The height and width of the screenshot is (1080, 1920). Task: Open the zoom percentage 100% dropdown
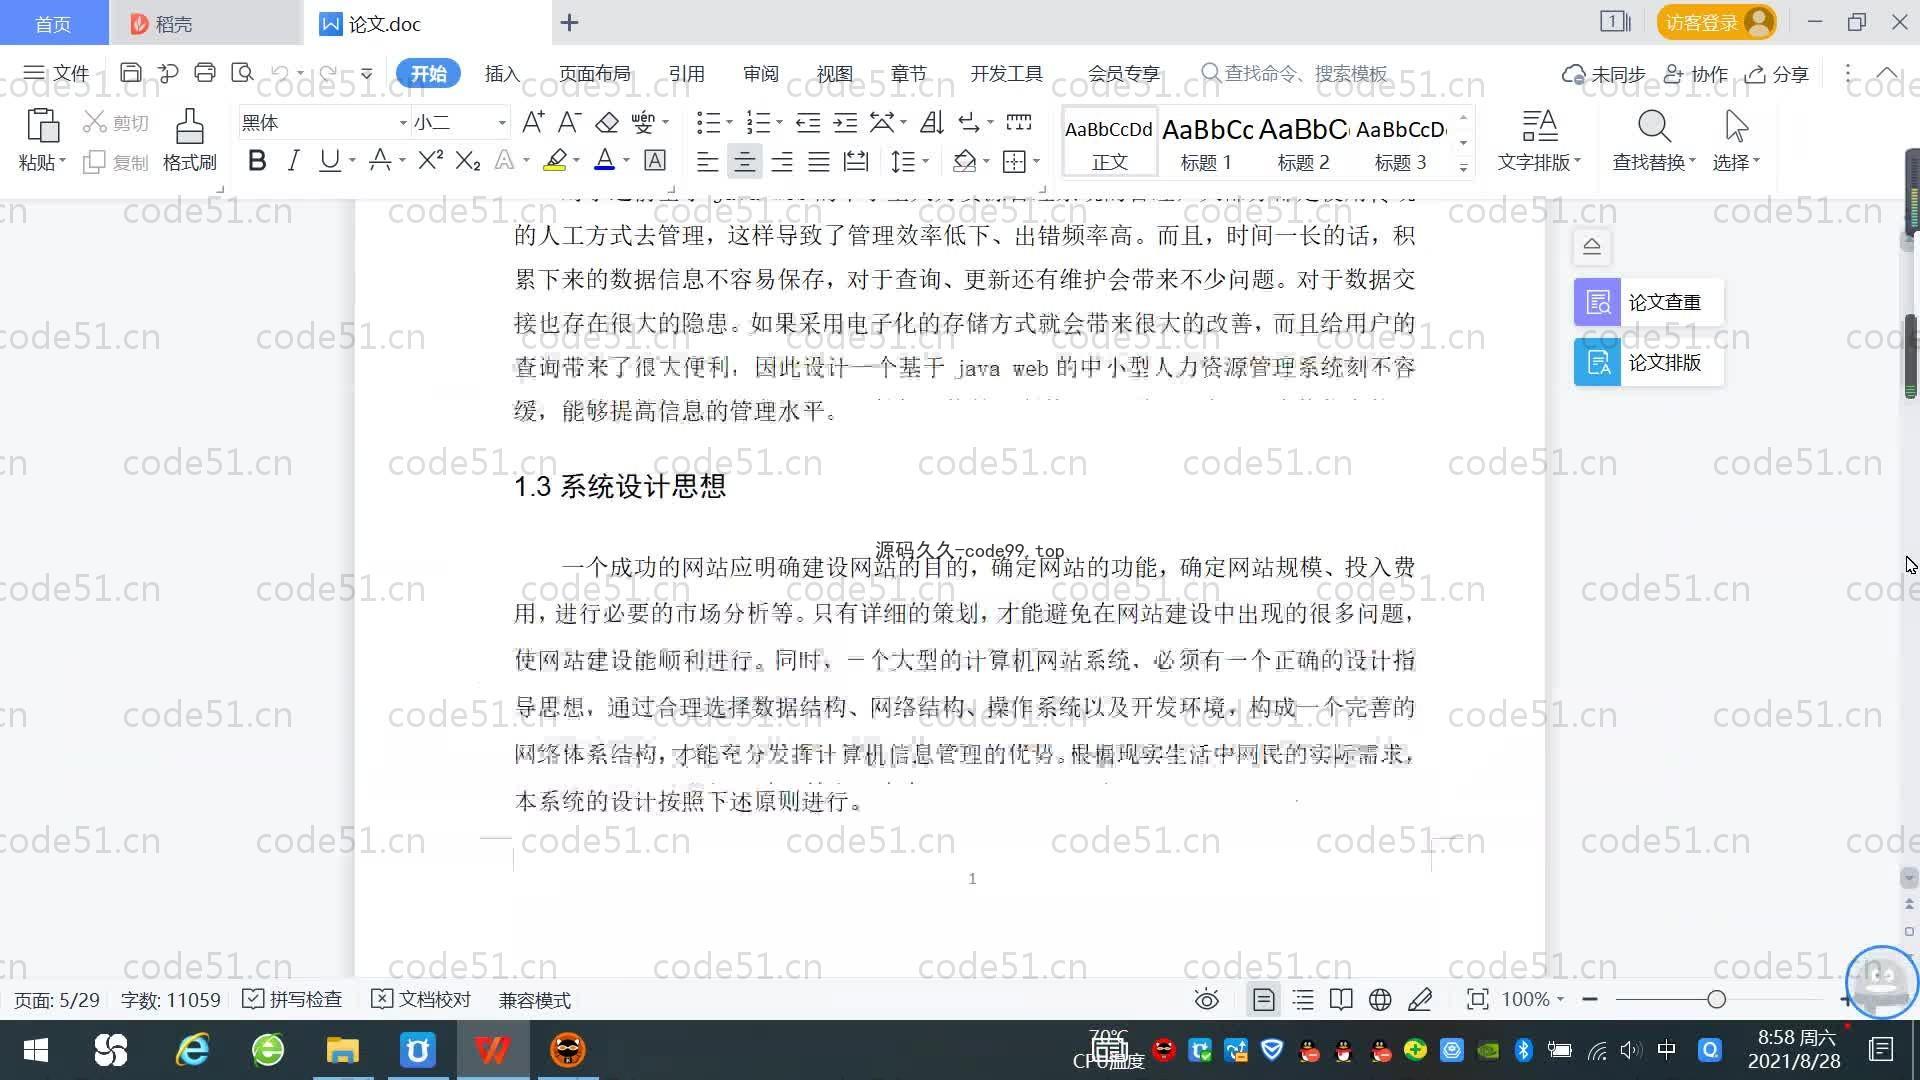1533,999
